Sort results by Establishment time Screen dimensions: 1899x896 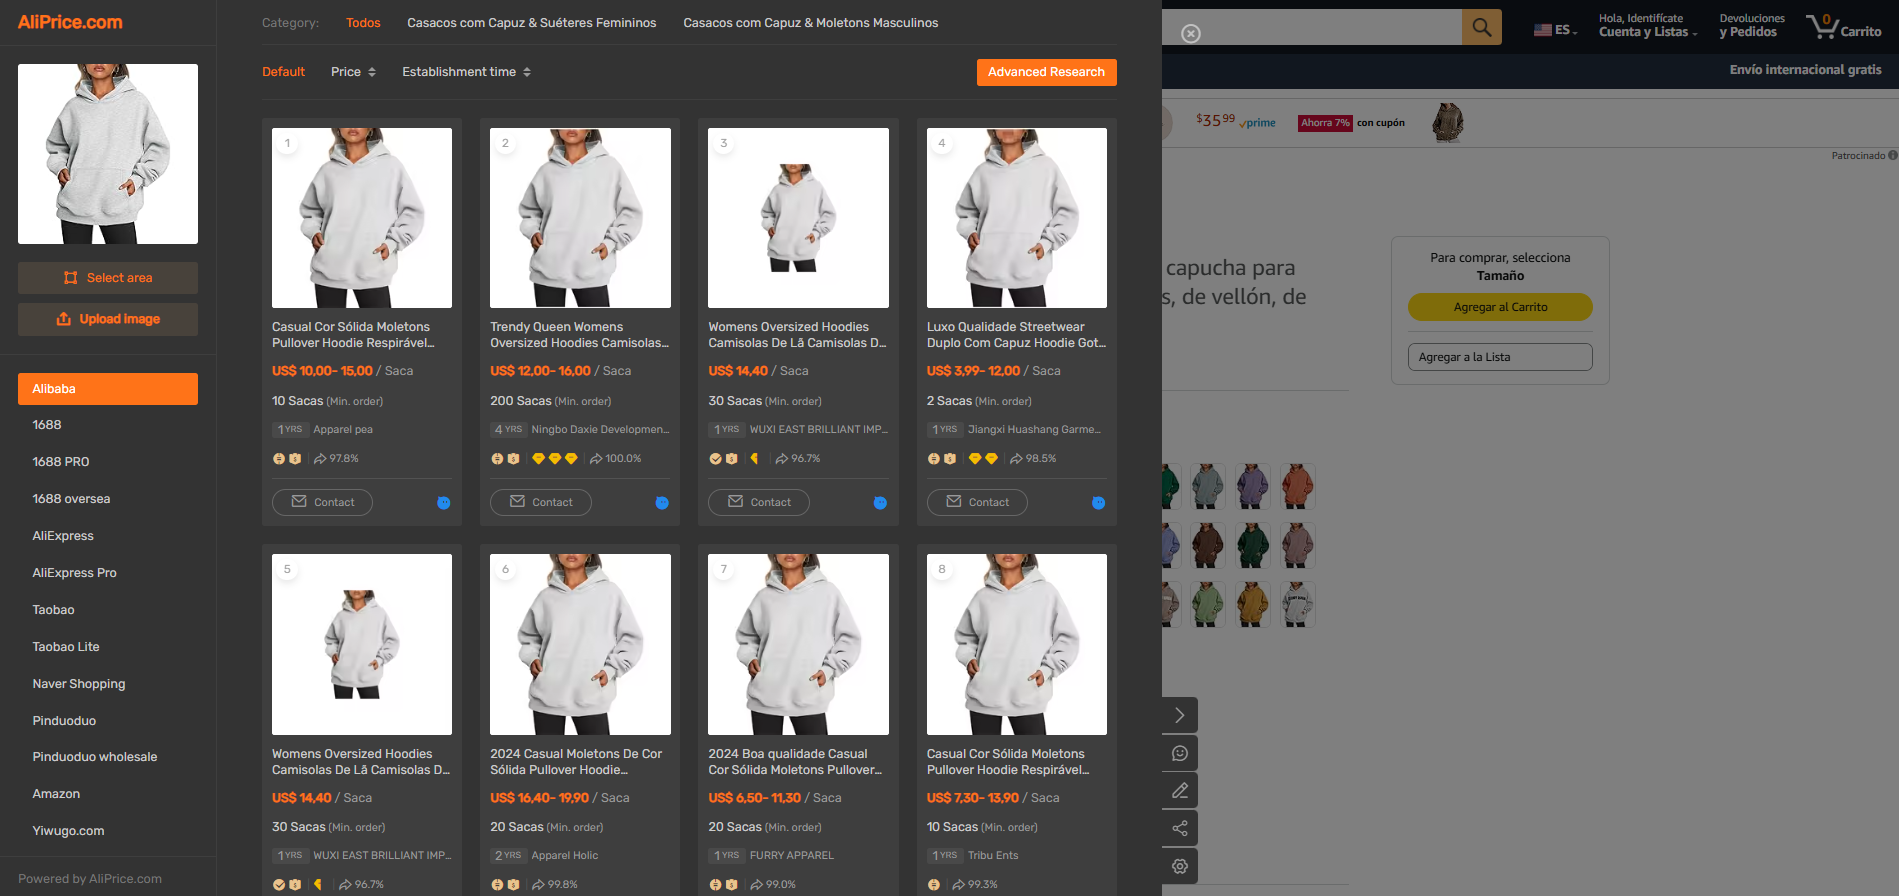point(466,72)
